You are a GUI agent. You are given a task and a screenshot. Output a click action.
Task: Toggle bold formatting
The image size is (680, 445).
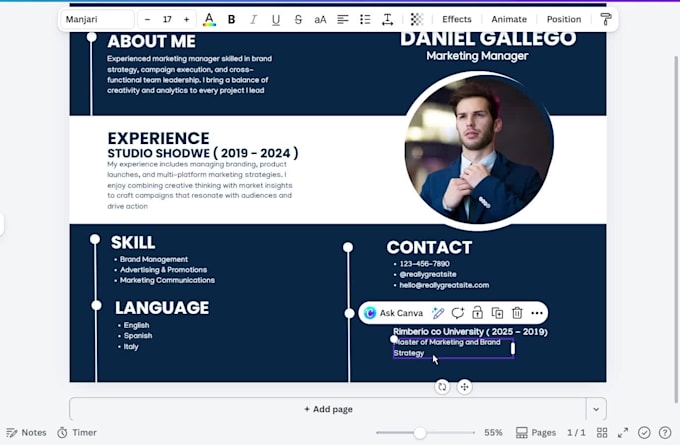tap(232, 20)
